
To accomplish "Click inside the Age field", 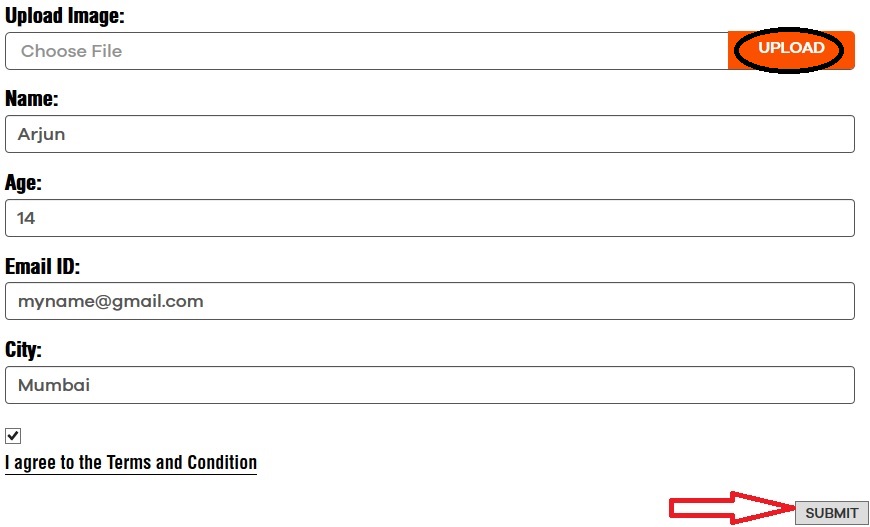I will [x=430, y=218].
